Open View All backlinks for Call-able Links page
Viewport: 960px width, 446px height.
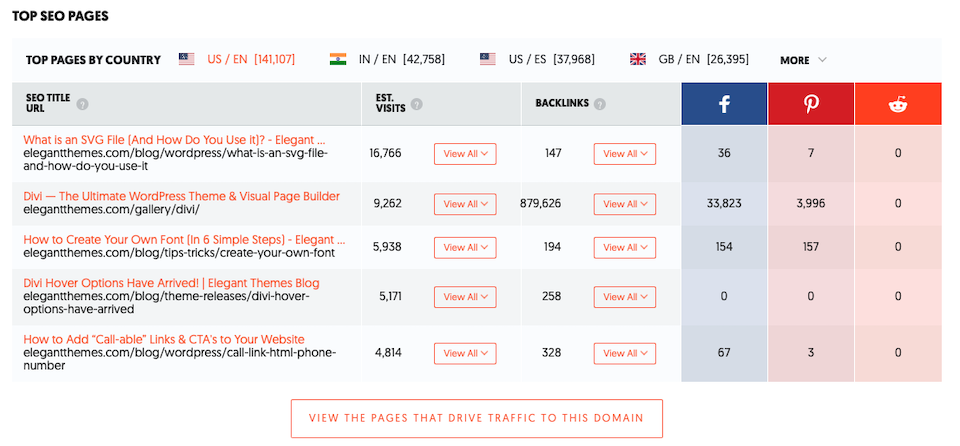click(x=625, y=353)
